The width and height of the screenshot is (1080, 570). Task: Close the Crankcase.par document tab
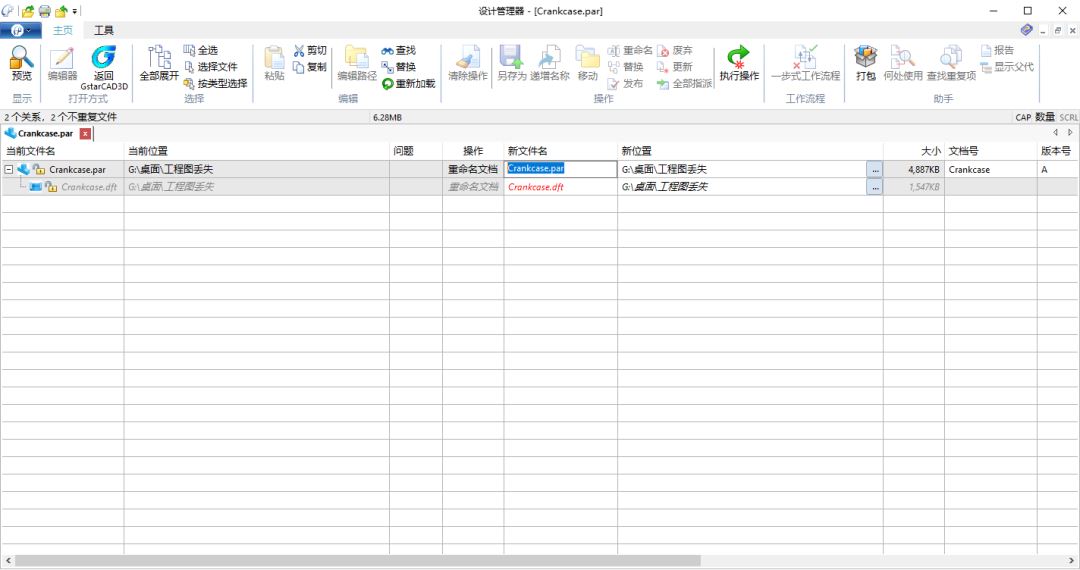tap(85, 133)
